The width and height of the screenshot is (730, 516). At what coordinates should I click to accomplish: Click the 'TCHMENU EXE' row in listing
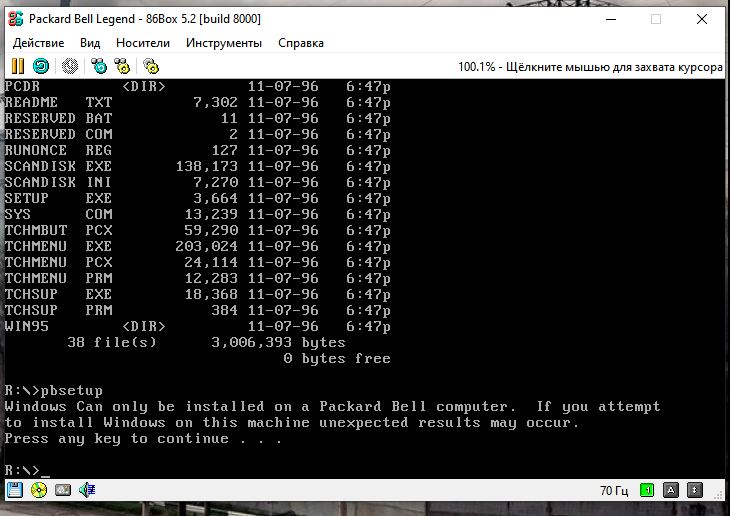(x=197, y=246)
